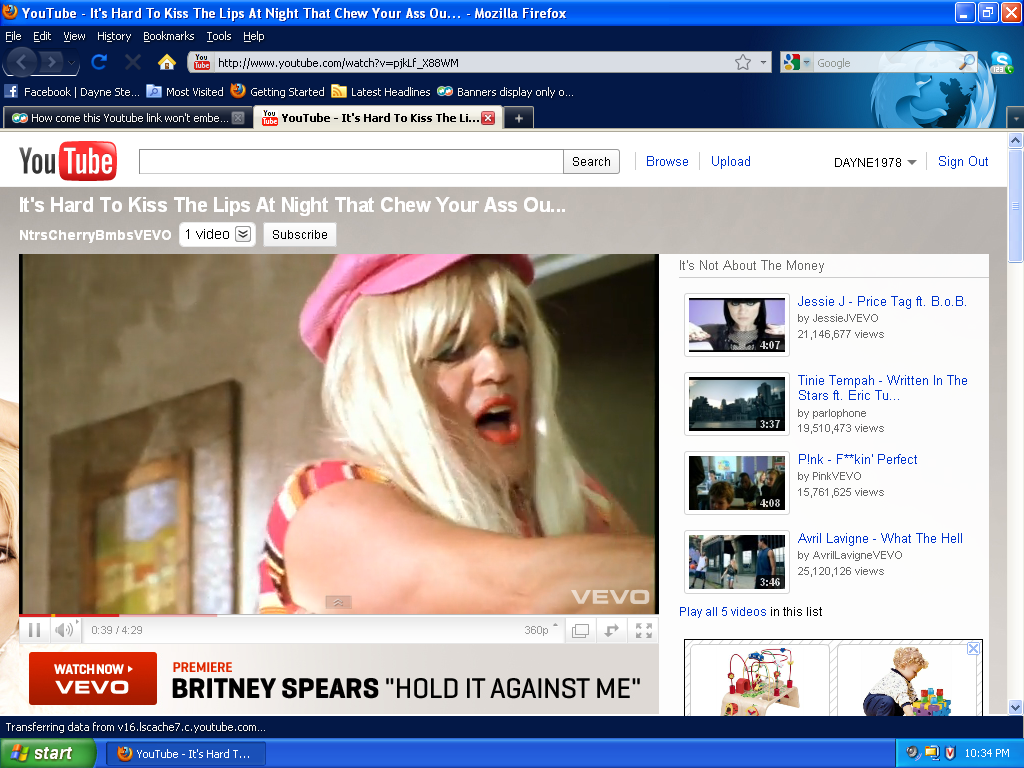Open a new tab with plus button

click(518, 118)
